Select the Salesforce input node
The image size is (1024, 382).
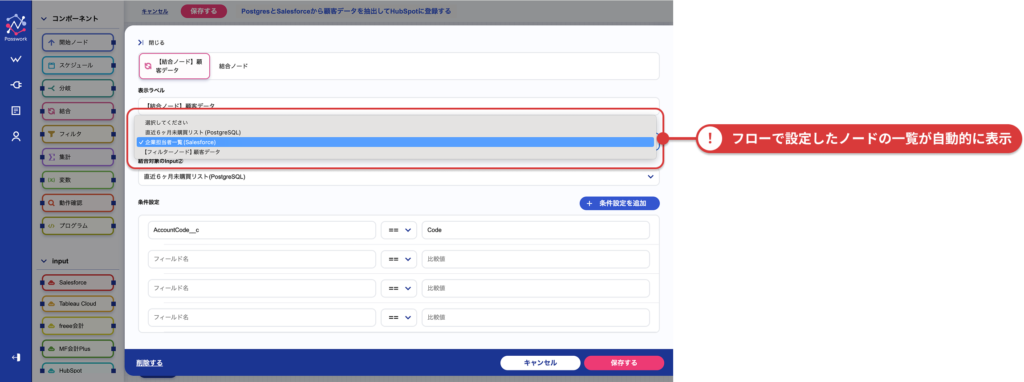coord(78,283)
